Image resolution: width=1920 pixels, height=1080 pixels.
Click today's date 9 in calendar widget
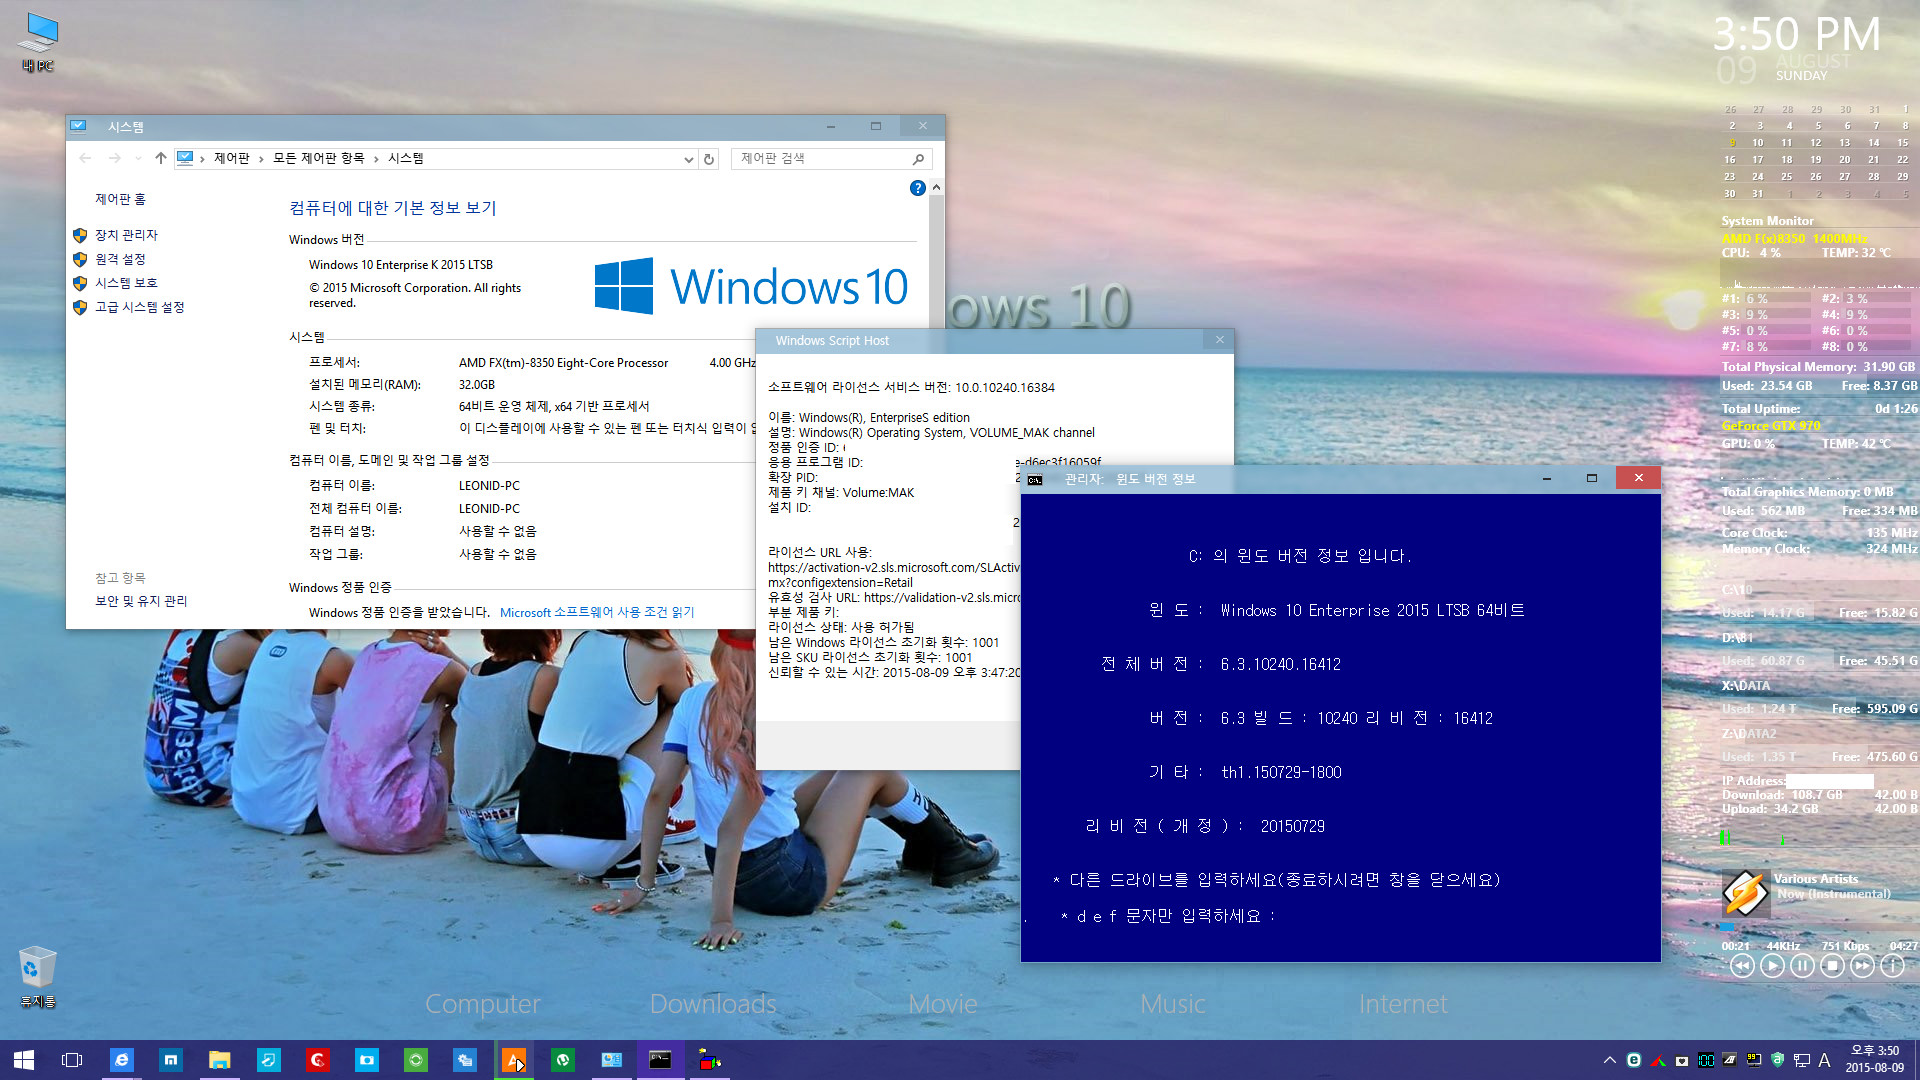(1732, 143)
